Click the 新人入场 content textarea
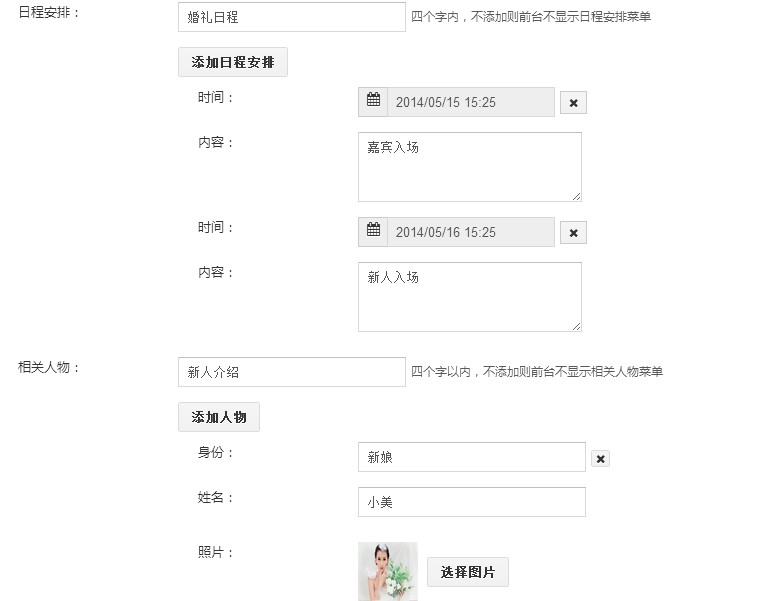Viewport: 763px width, 601px height. [469, 296]
